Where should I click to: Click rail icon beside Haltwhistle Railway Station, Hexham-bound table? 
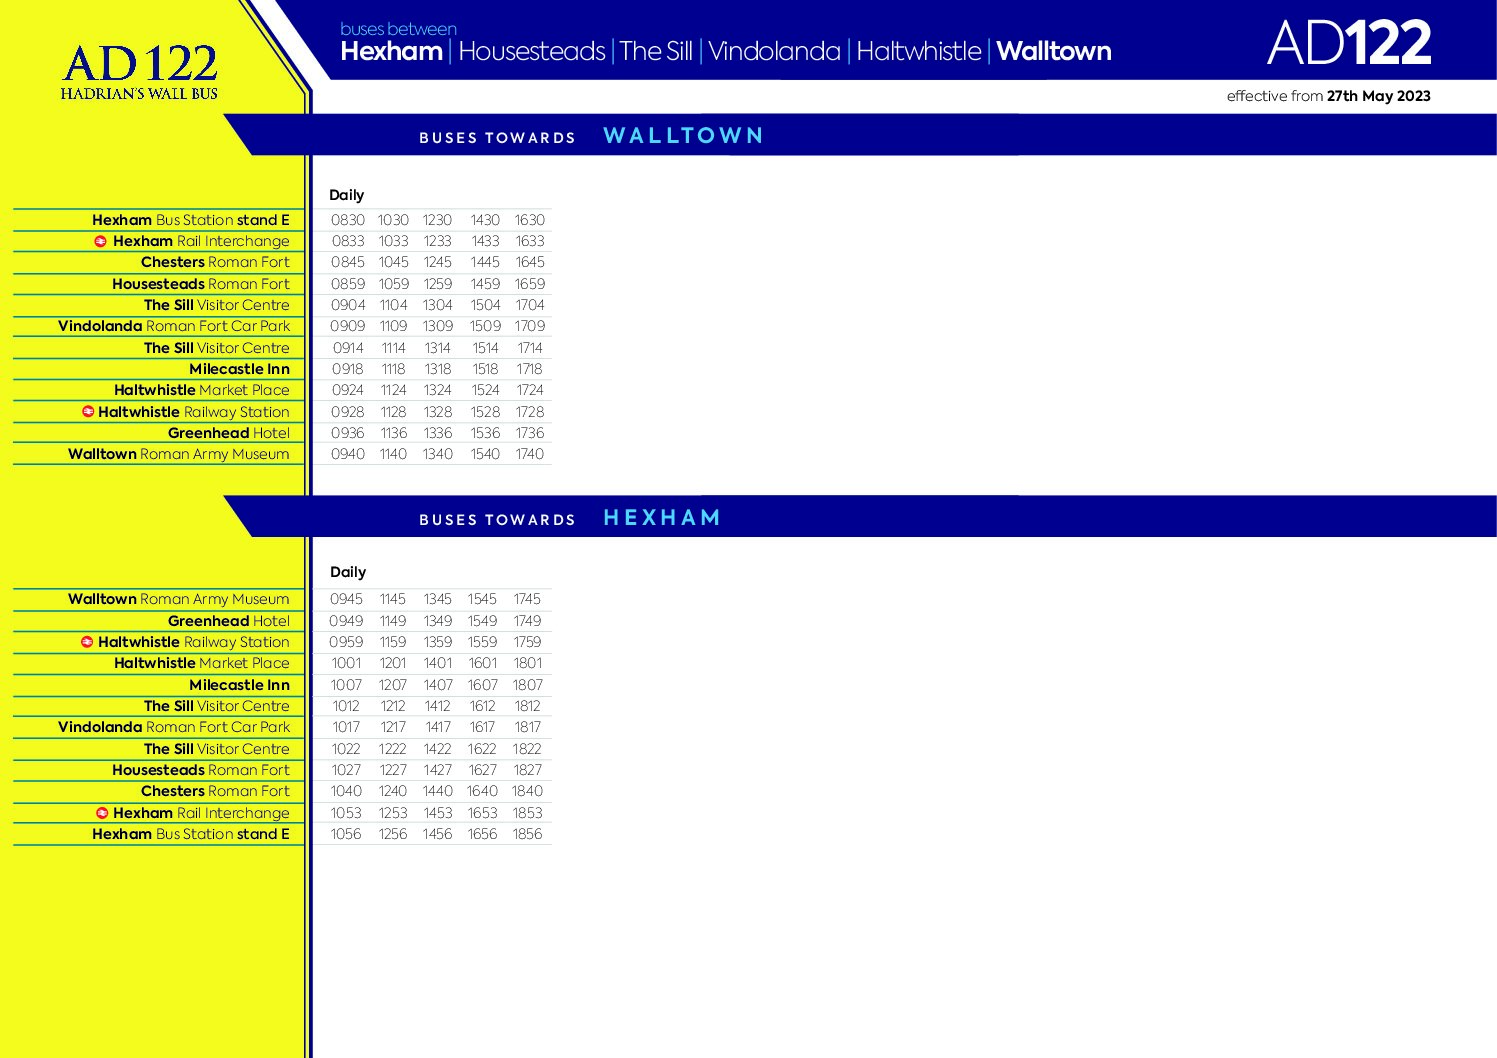tap(87, 642)
